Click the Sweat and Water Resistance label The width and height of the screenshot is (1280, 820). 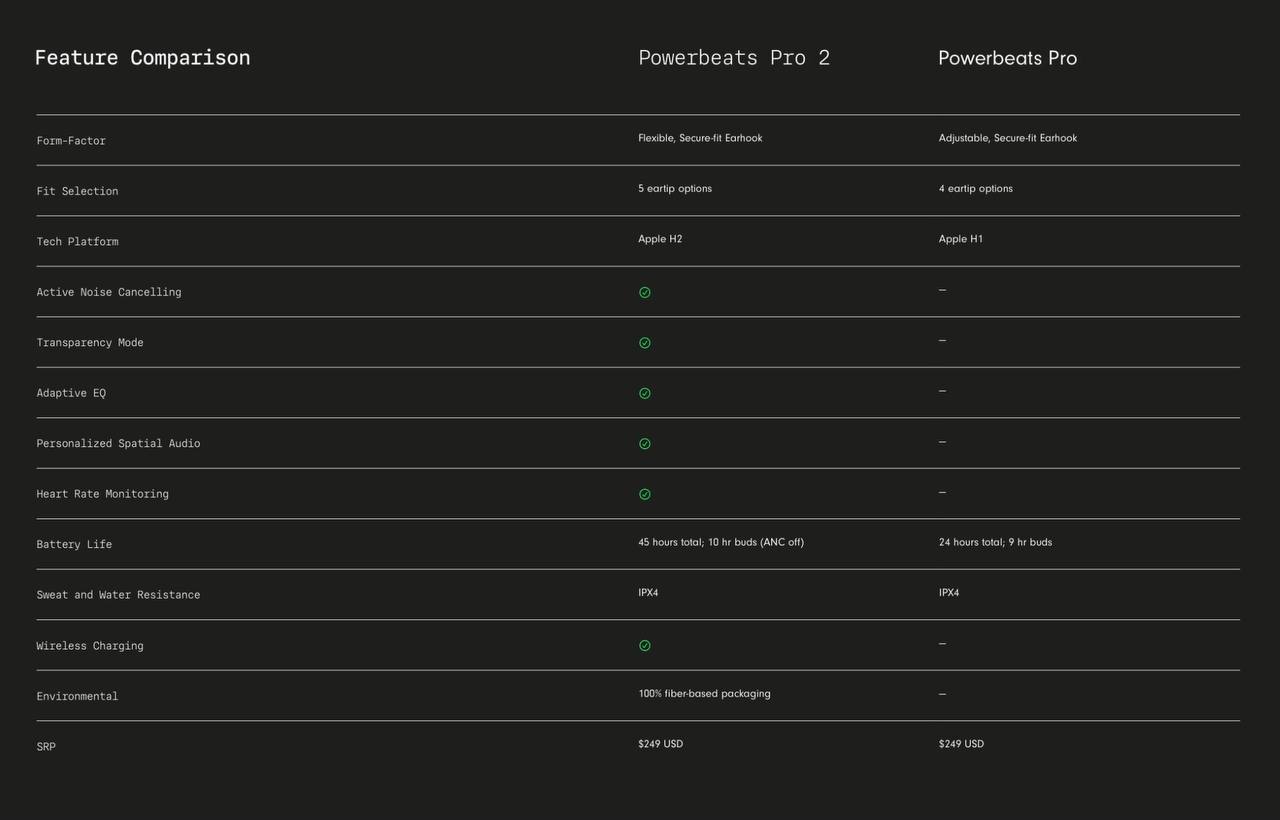pyautogui.click(x=118, y=595)
